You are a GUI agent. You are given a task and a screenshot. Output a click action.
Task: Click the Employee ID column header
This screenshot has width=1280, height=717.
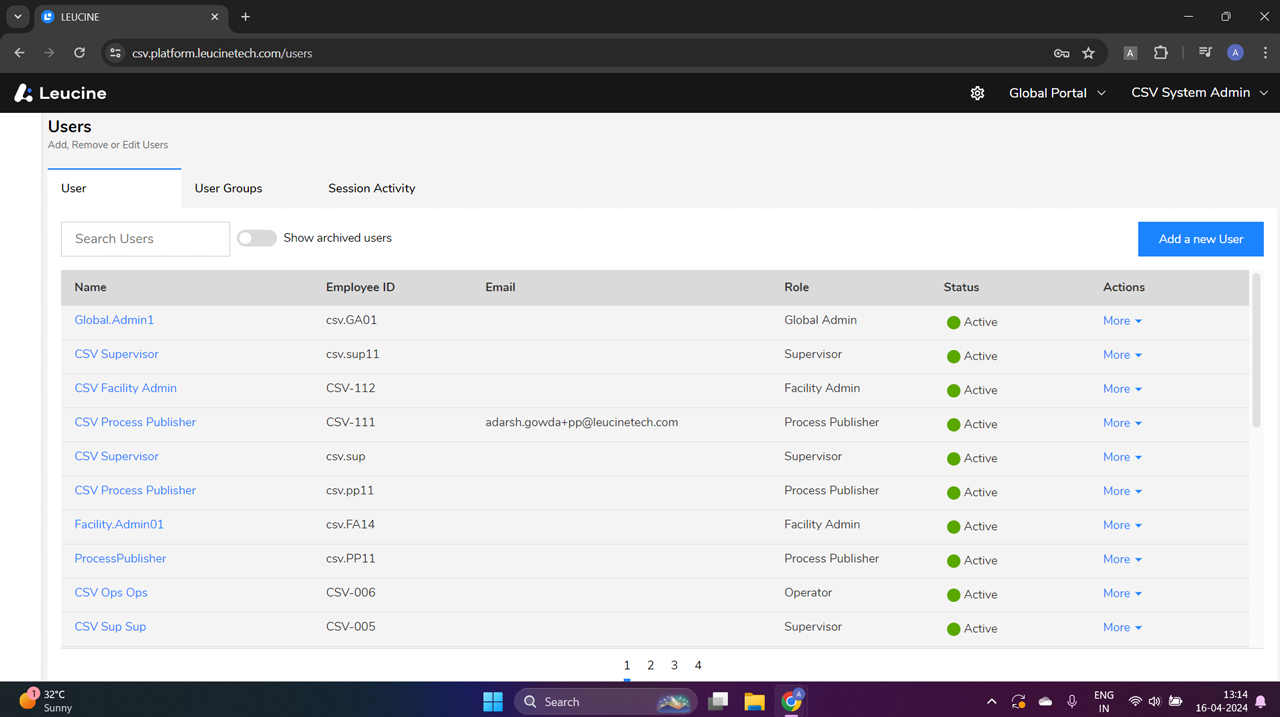pyautogui.click(x=360, y=287)
